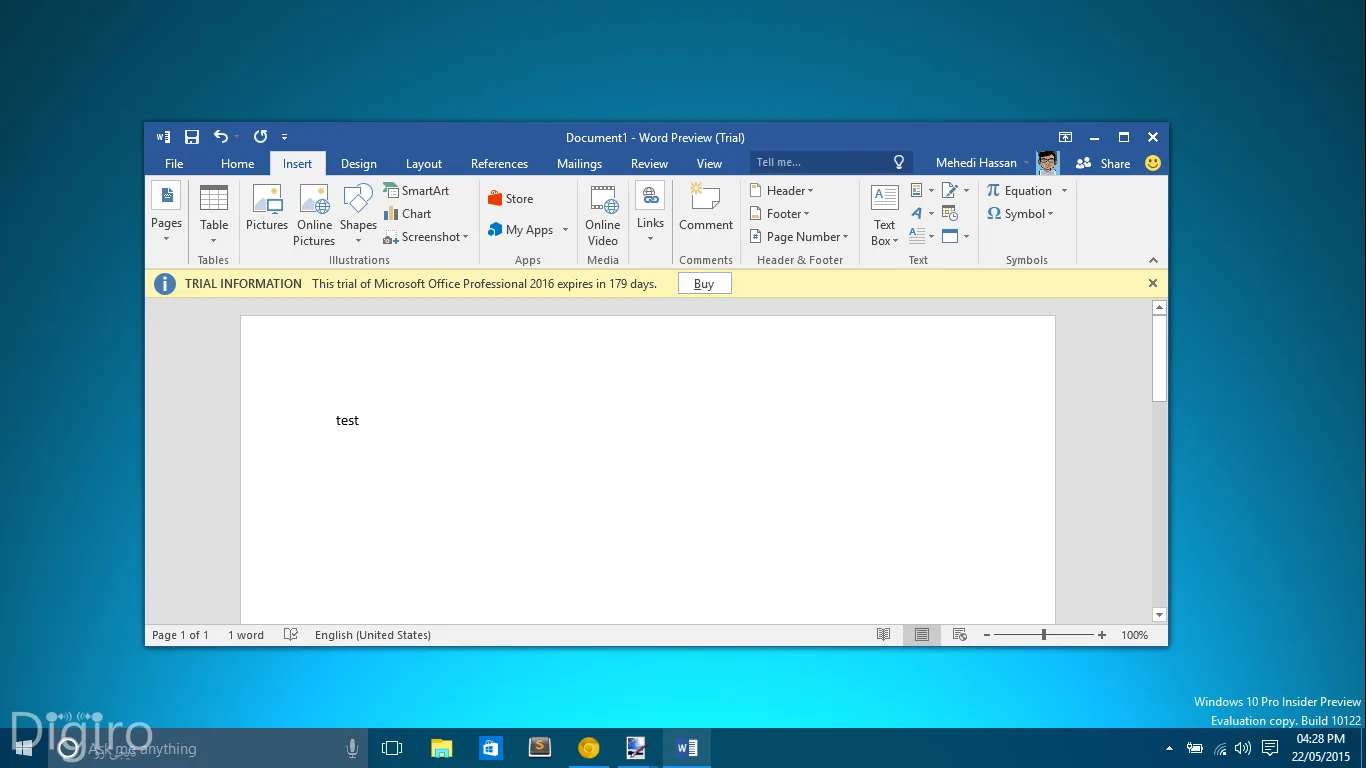The image size is (1366, 768).
Task: Open the References tab
Action: tap(499, 163)
